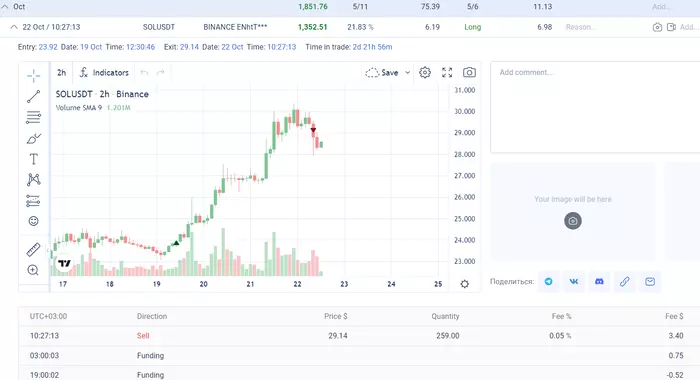Viewport: 700px width, 380px height.
Task: Select the Fibonacci retracement lines tool
Action: [x=33, y=117]
